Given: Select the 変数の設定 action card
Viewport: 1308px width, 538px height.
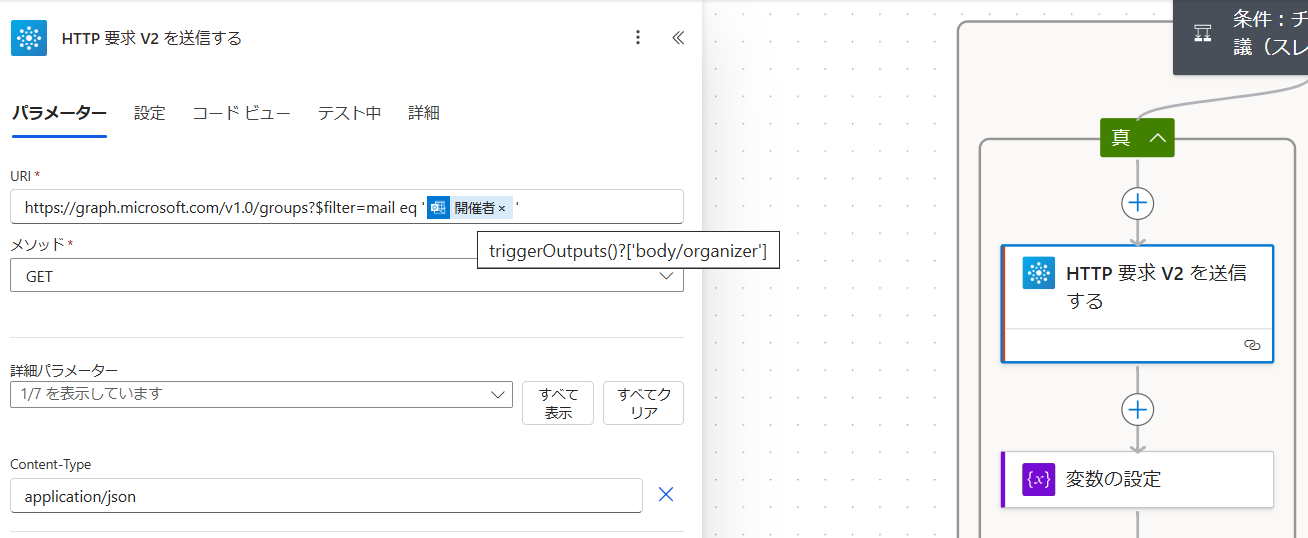Looking at the screenshot, I should pos(1137,479).
